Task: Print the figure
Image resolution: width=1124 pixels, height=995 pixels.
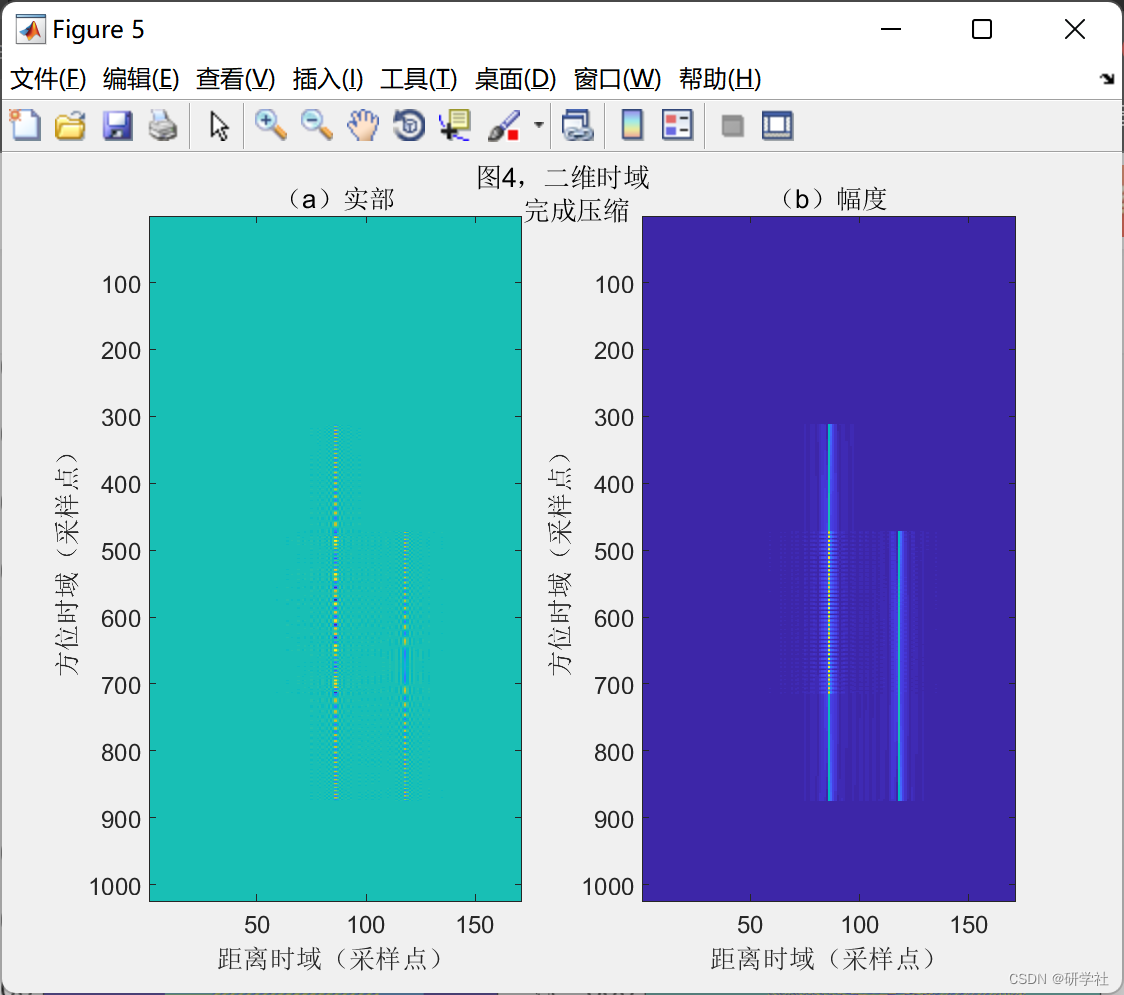Action: coord(163,125)
